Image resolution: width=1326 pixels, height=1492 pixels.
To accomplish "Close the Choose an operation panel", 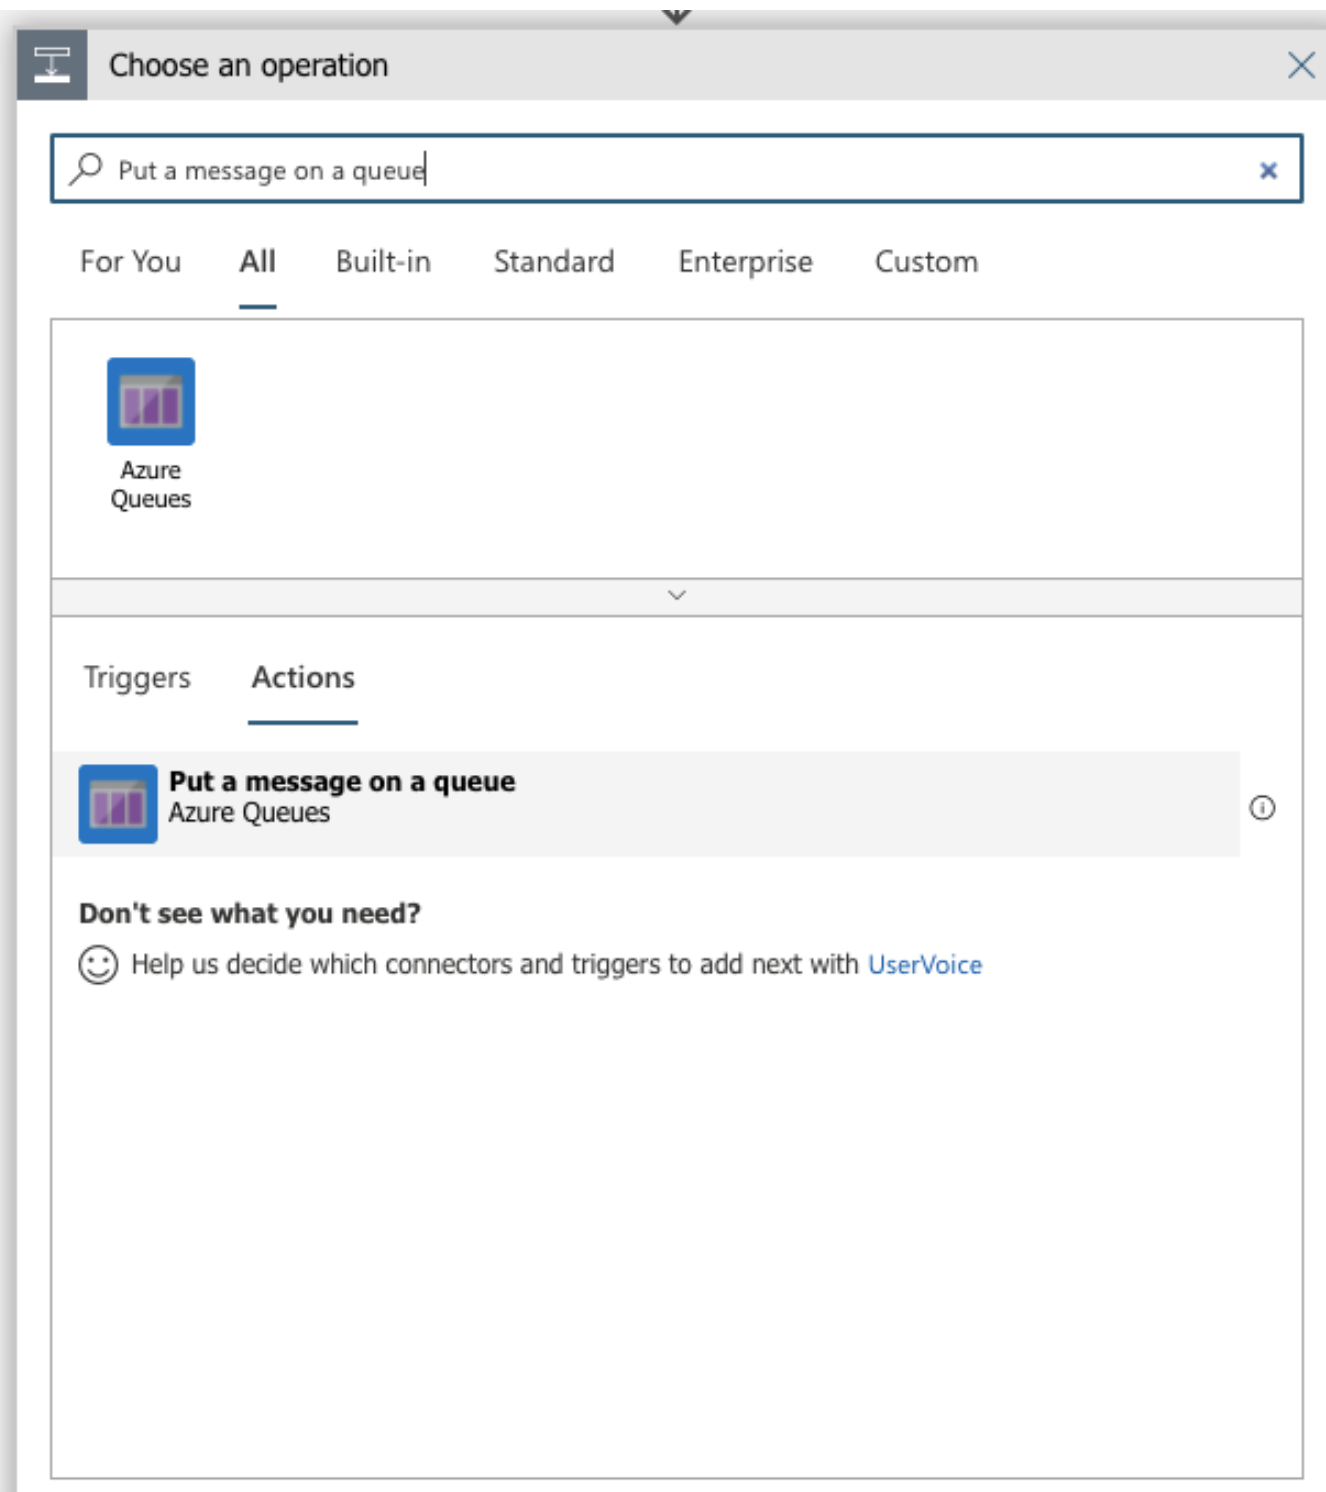I will tap(1301, 66).
